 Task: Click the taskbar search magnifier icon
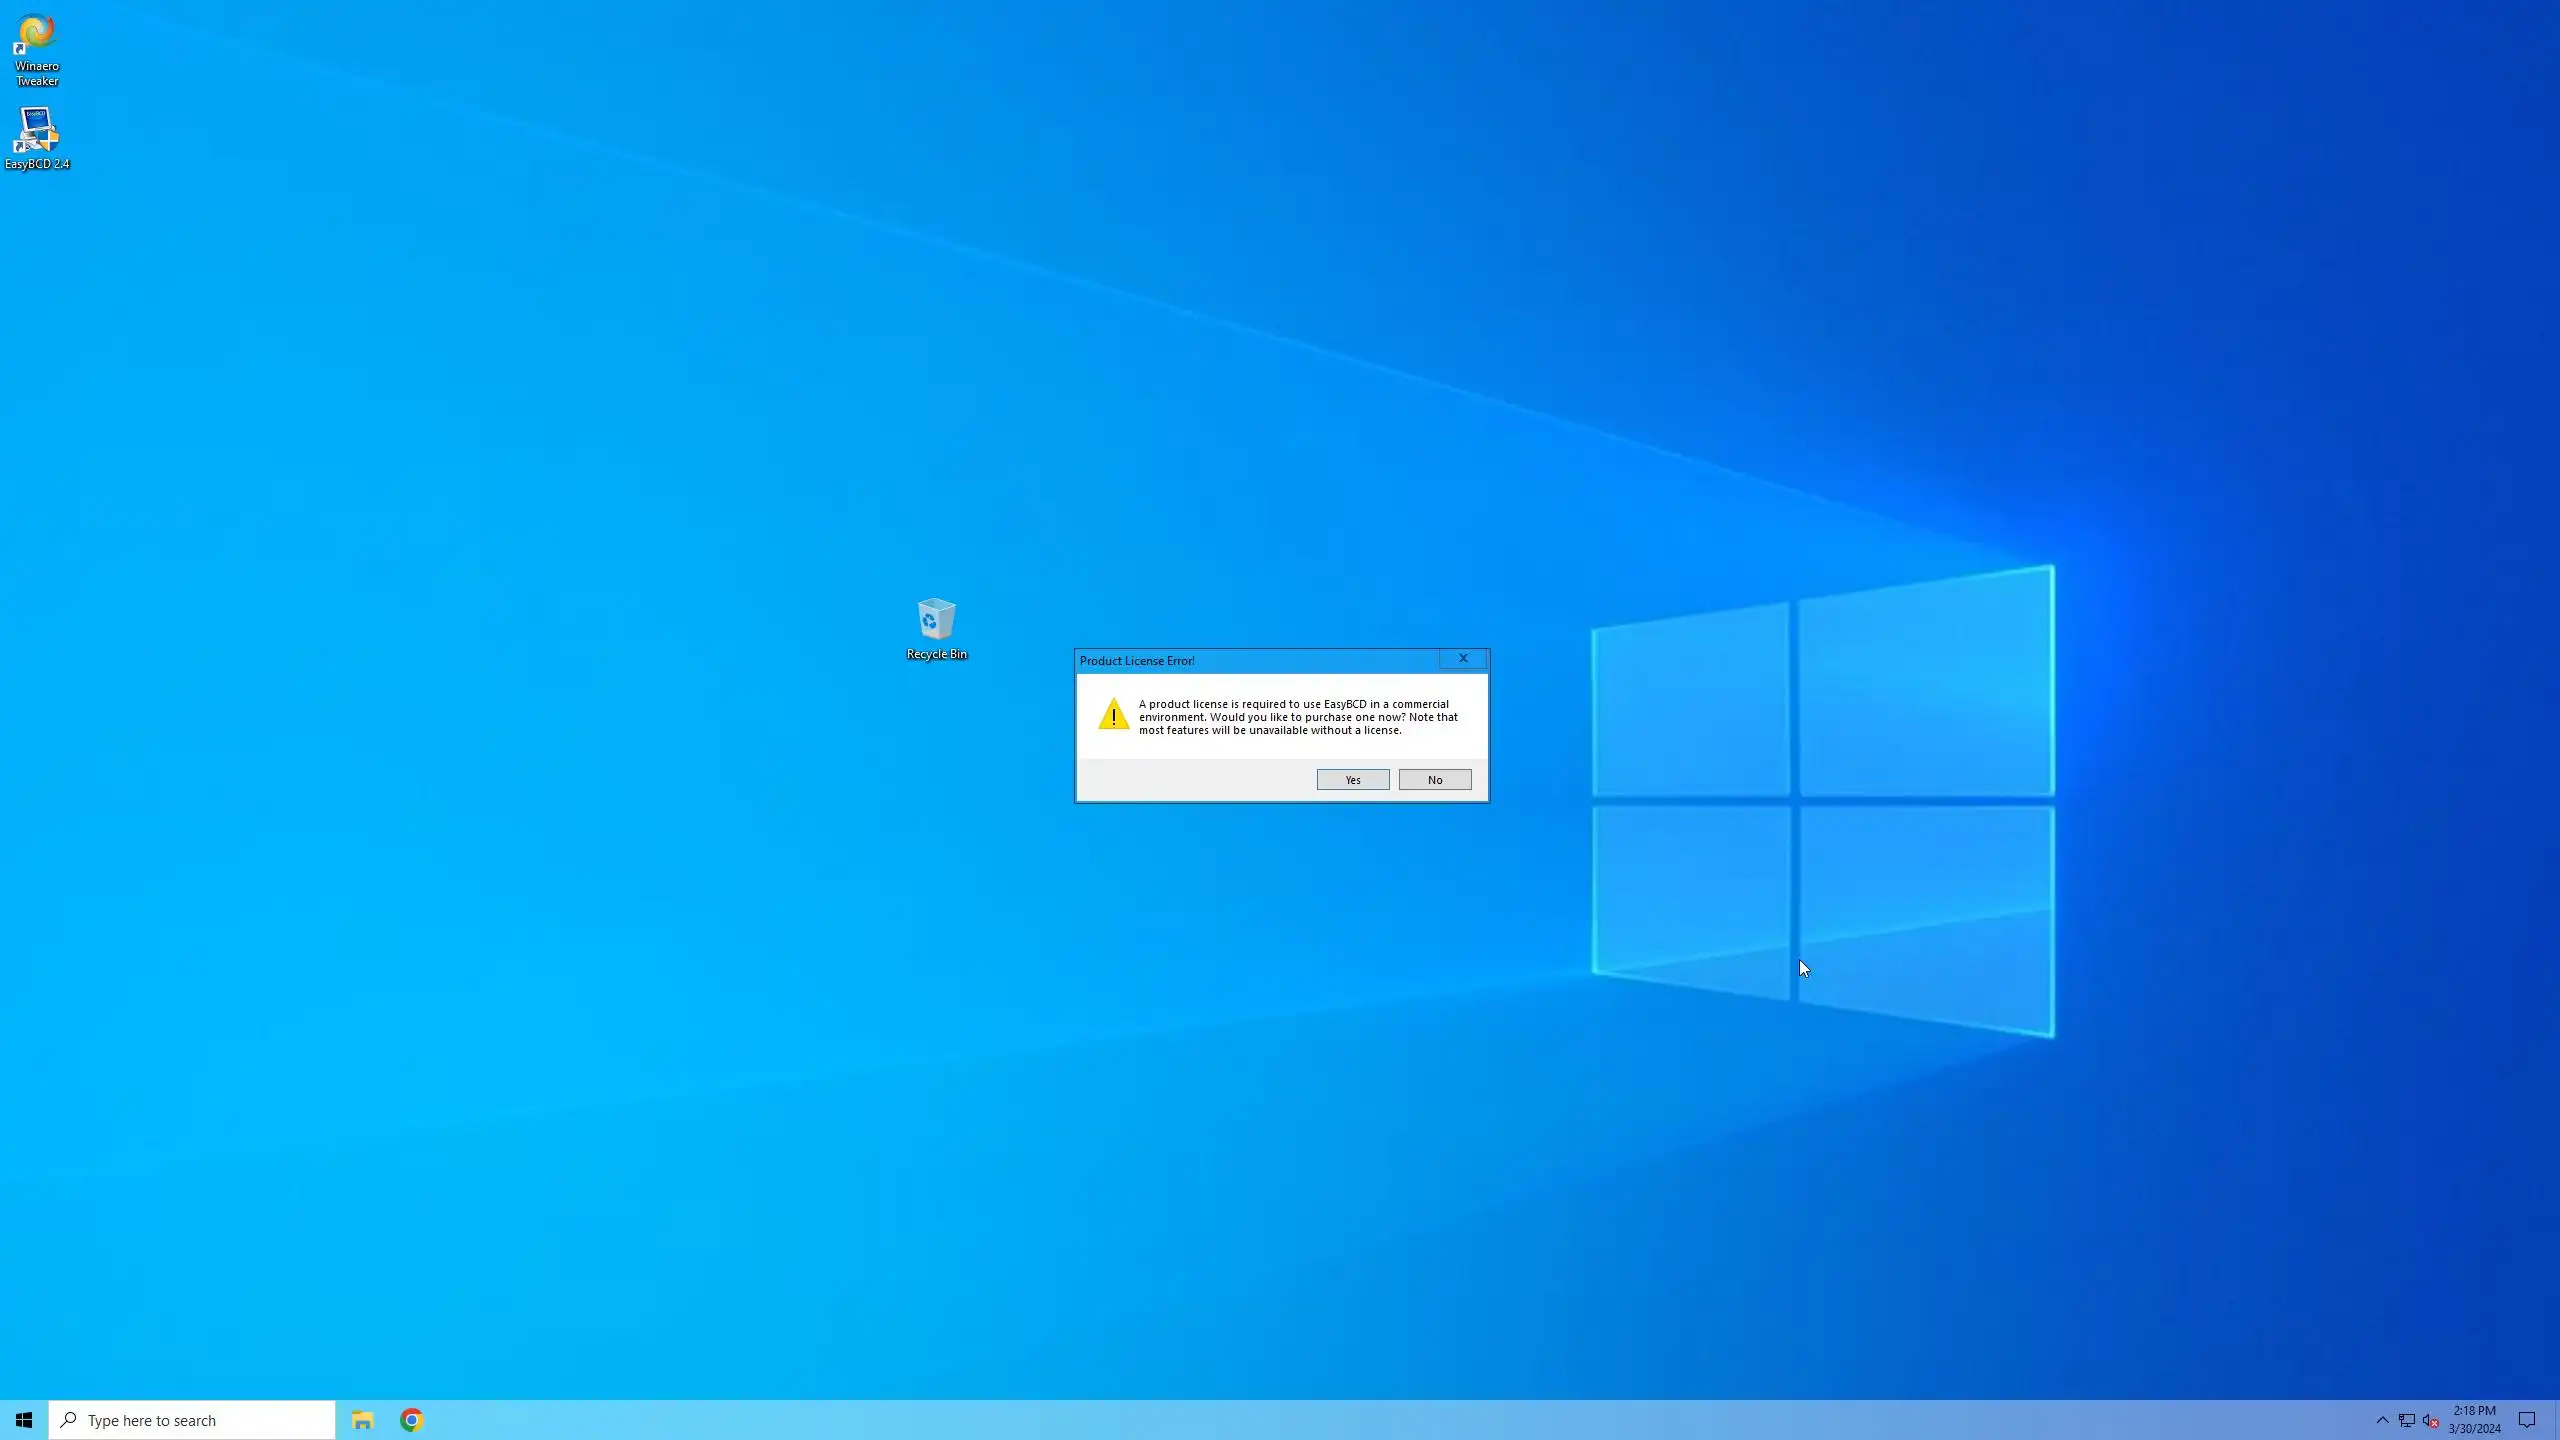coord(68,1420)
